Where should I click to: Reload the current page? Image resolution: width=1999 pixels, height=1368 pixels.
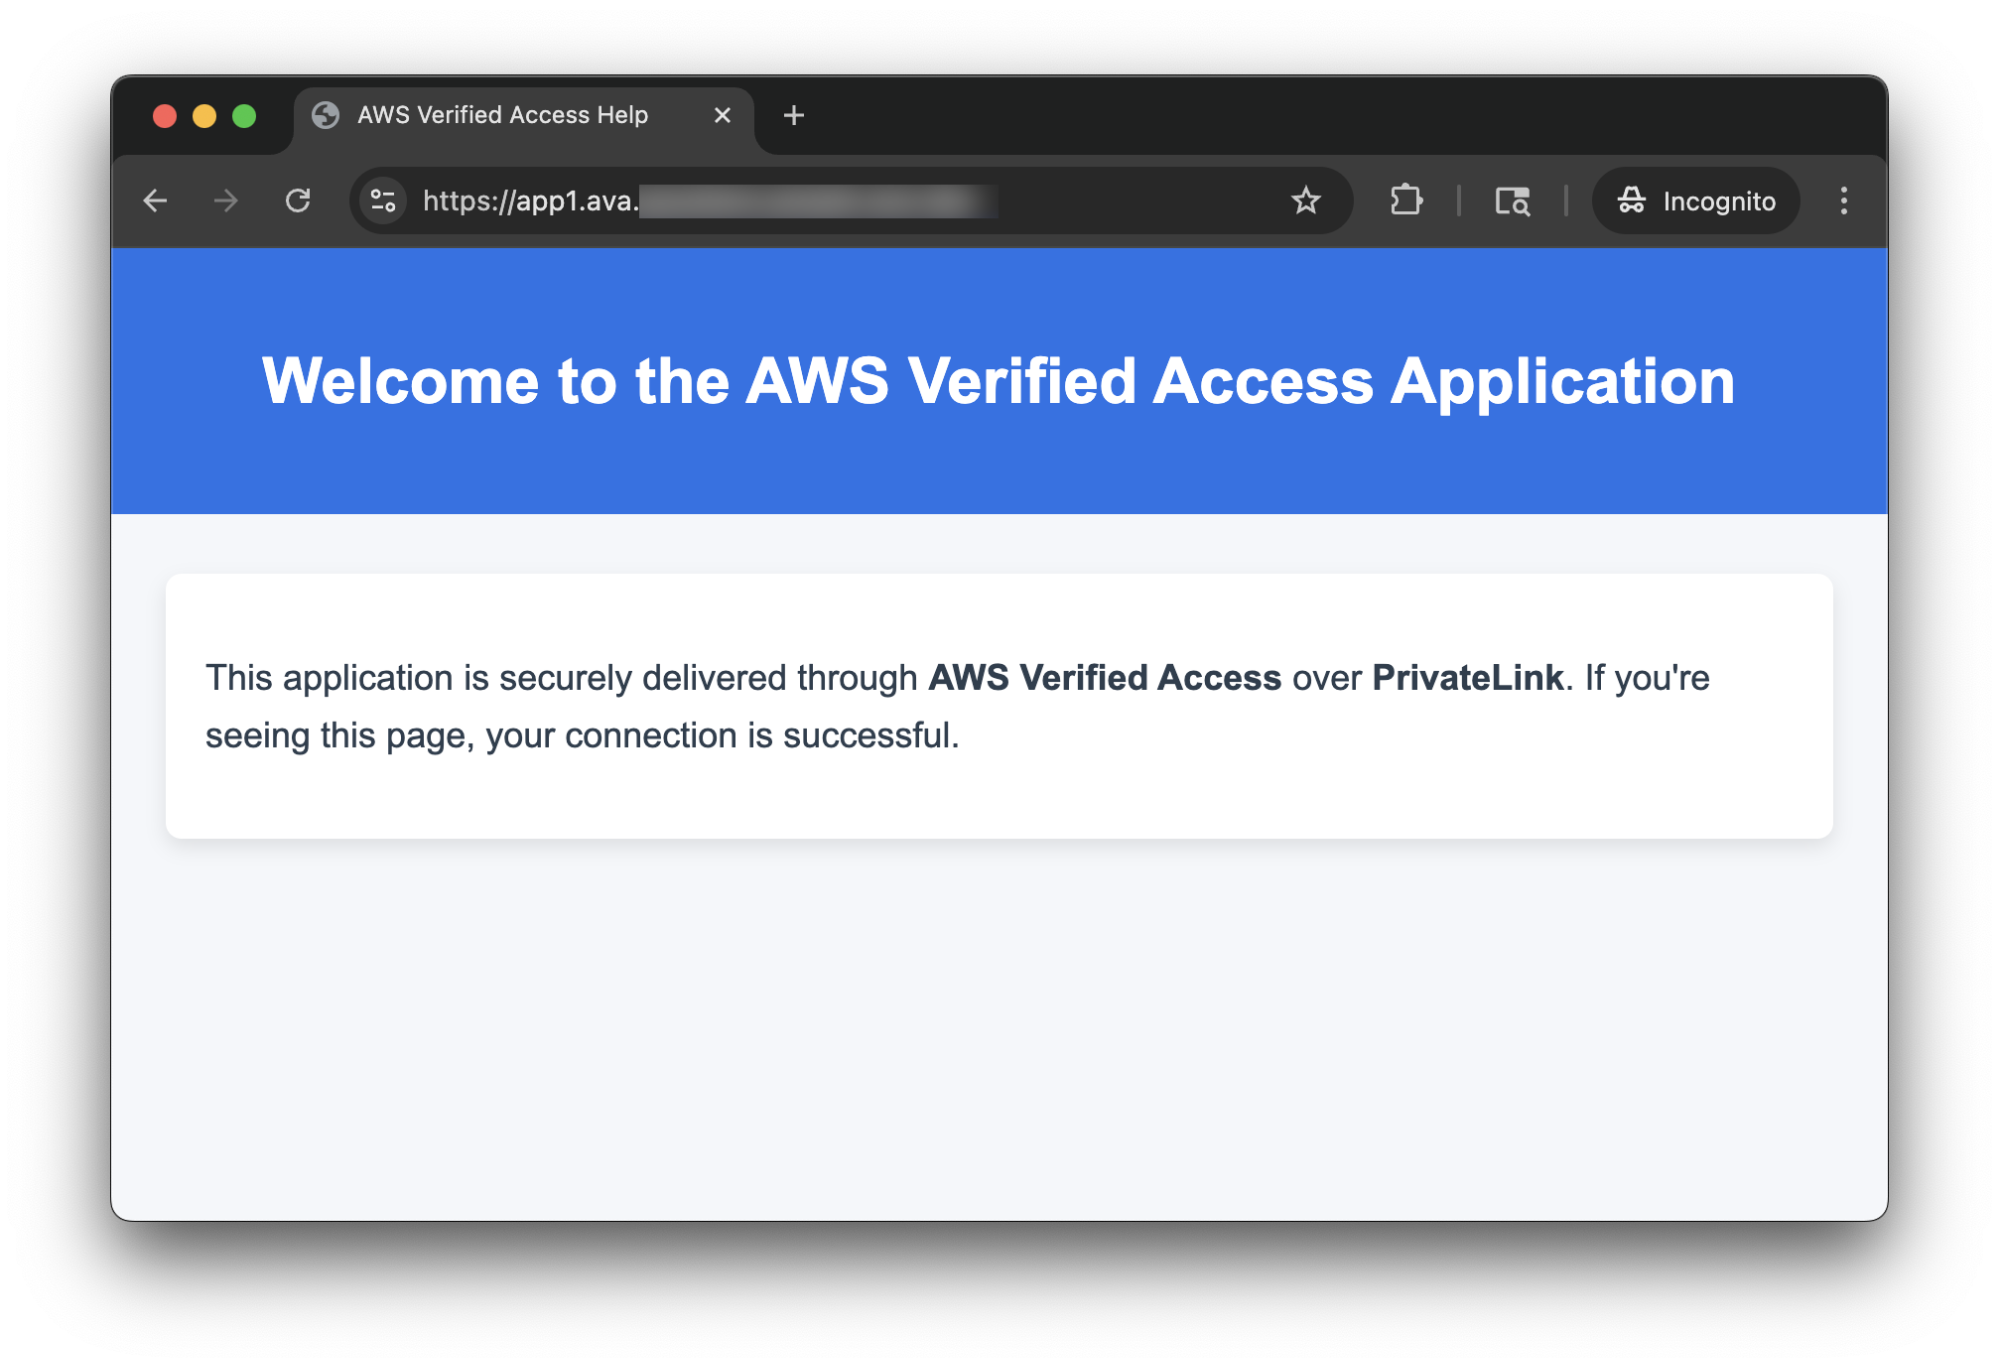298,201
